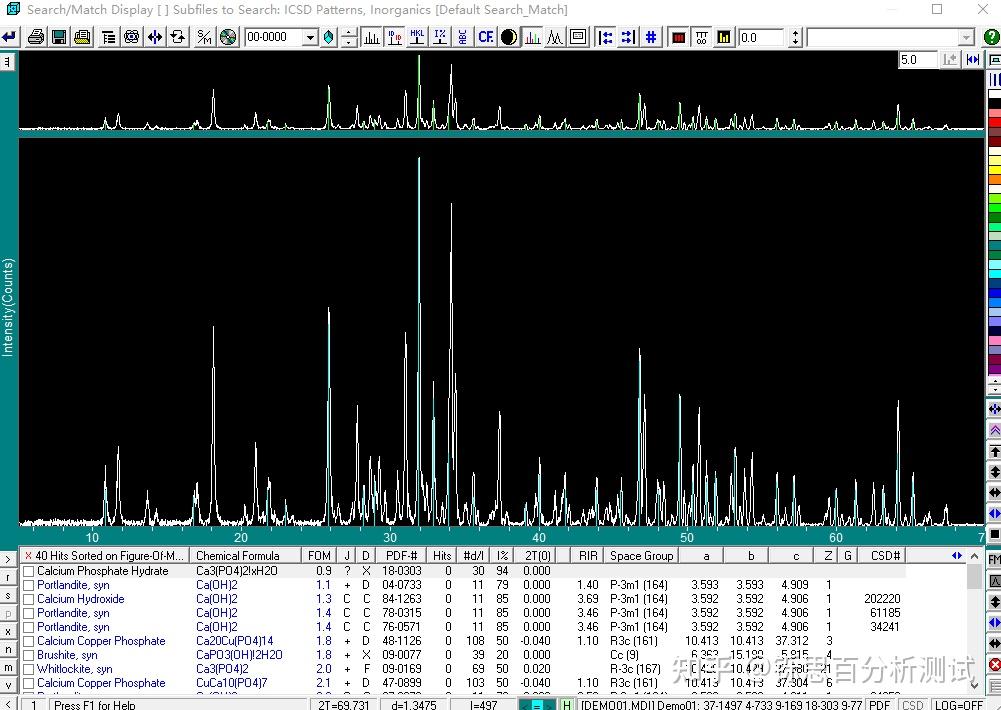This screenshot has width=1001, height=710.
Task: Click the CF toolbar button
Action: point(486,37)
